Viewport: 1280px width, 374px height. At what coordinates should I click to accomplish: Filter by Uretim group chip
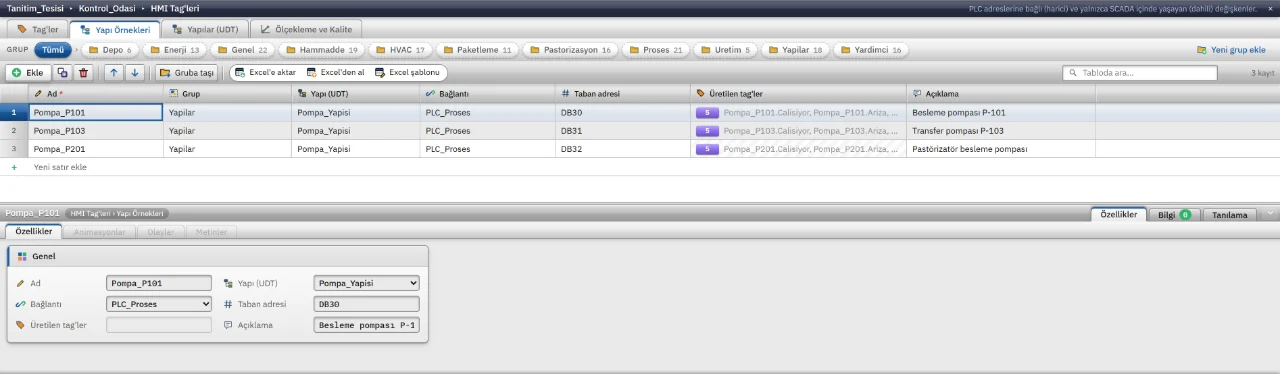click(725, 49)
